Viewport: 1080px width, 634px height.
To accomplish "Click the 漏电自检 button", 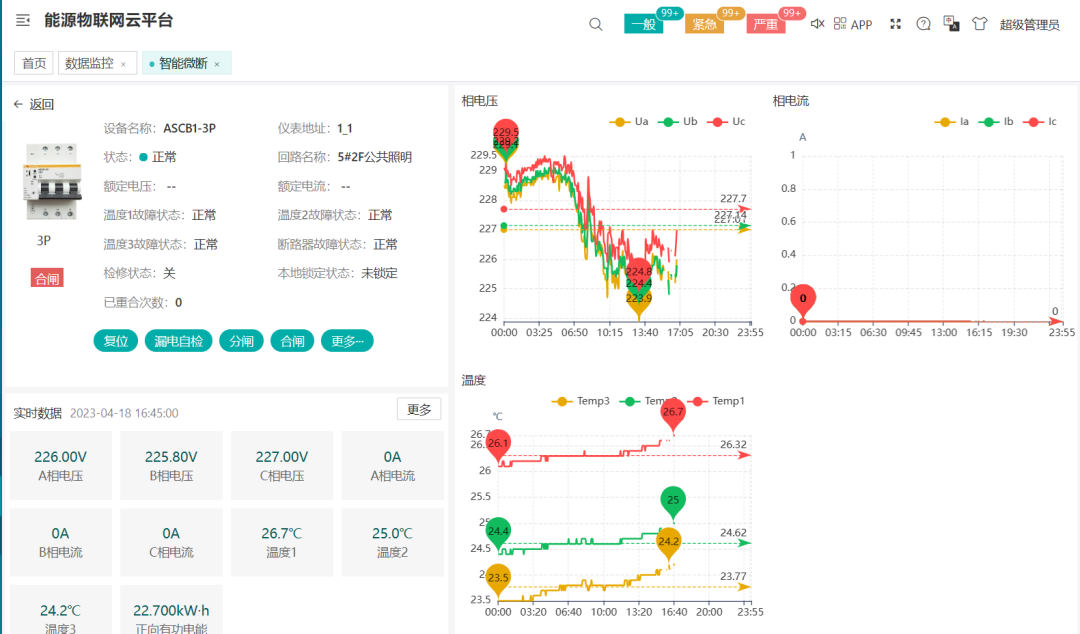I will pos(178,340).
